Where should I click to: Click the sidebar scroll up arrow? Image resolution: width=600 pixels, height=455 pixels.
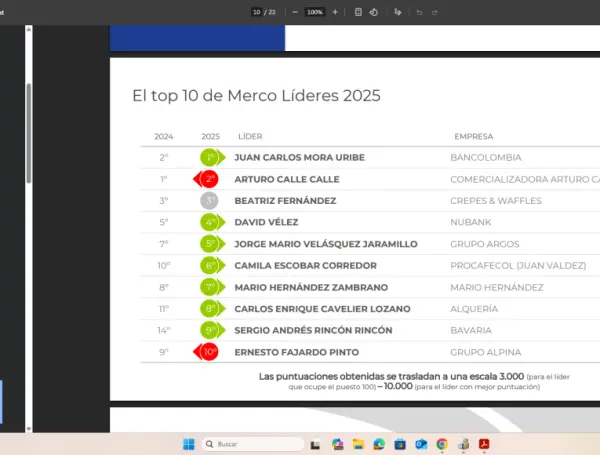point(29,29)
